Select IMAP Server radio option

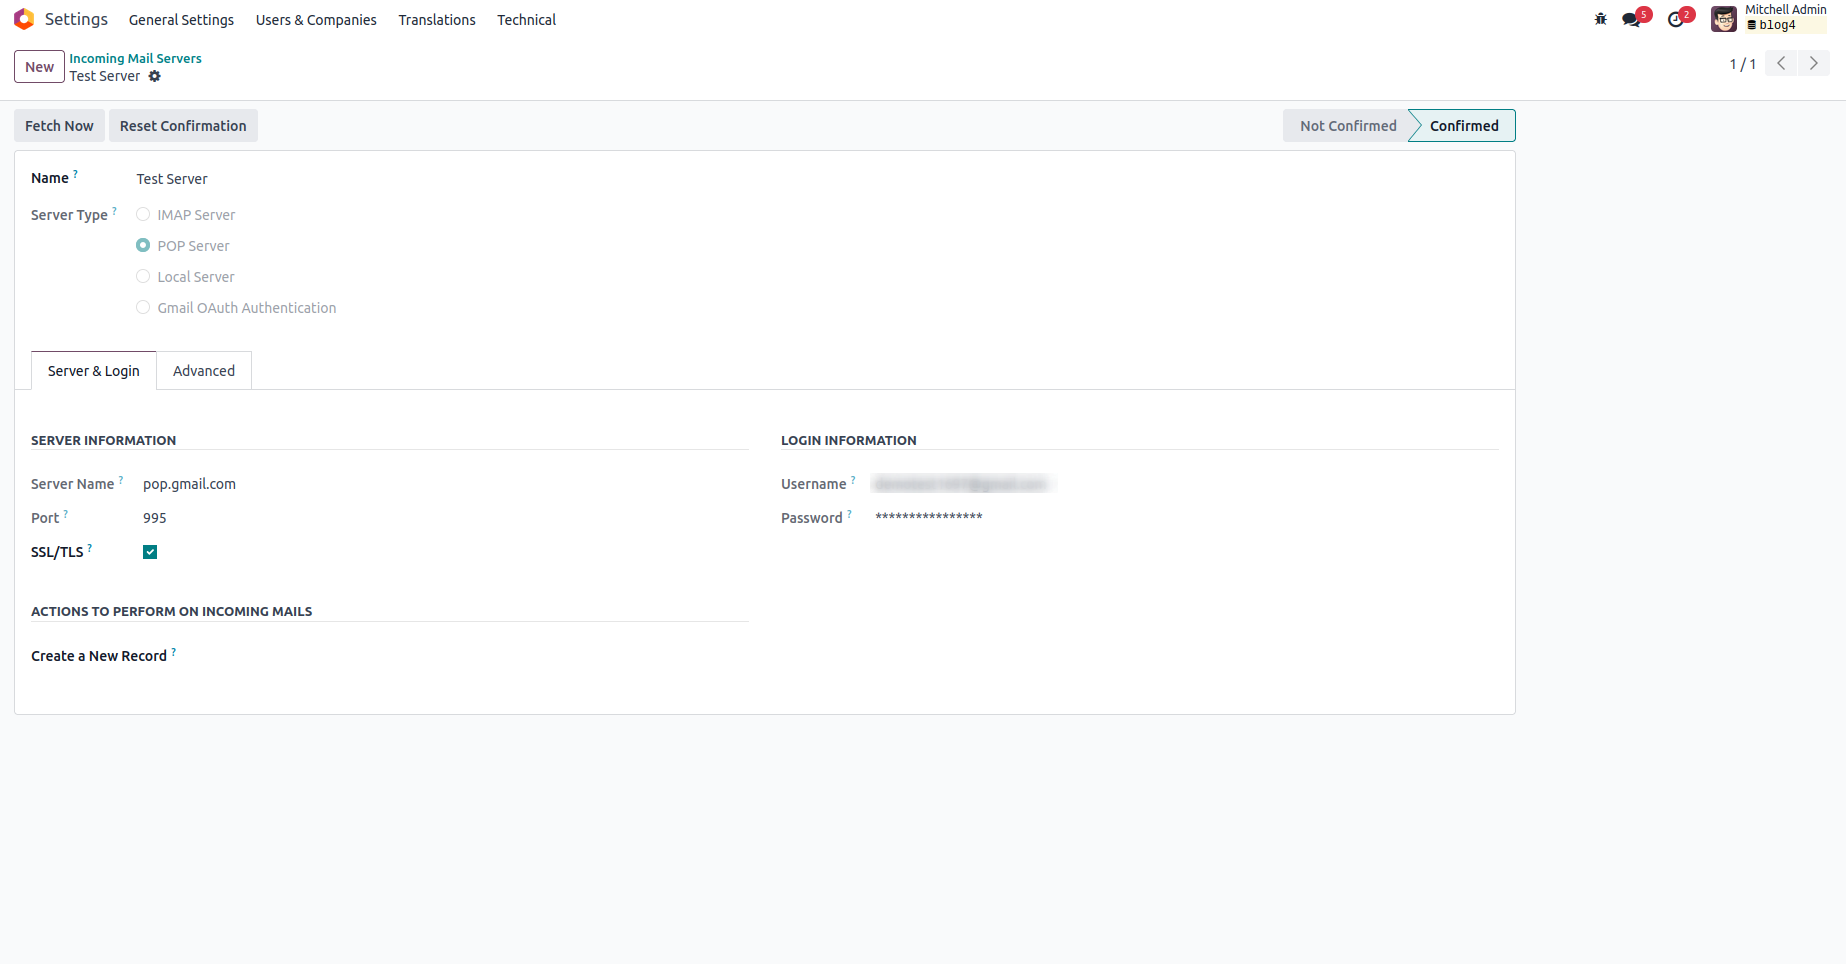(x=143, y=214)
